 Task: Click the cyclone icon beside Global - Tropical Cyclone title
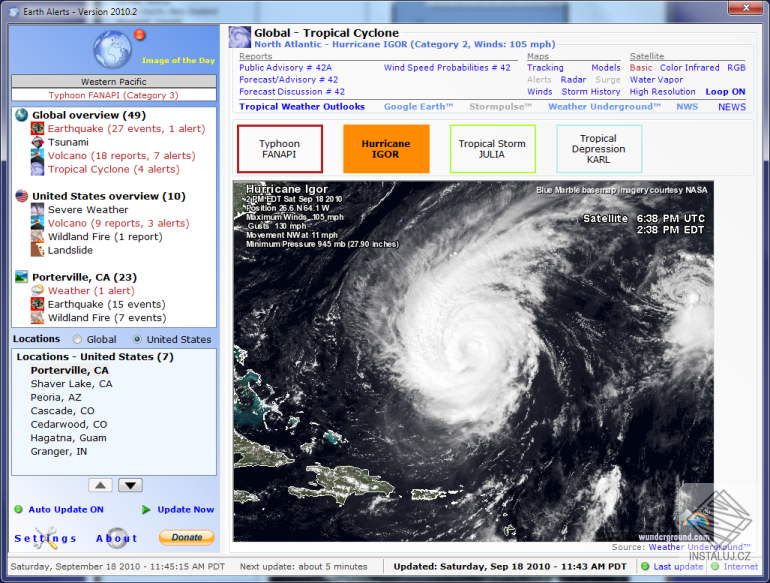[240, 37]
